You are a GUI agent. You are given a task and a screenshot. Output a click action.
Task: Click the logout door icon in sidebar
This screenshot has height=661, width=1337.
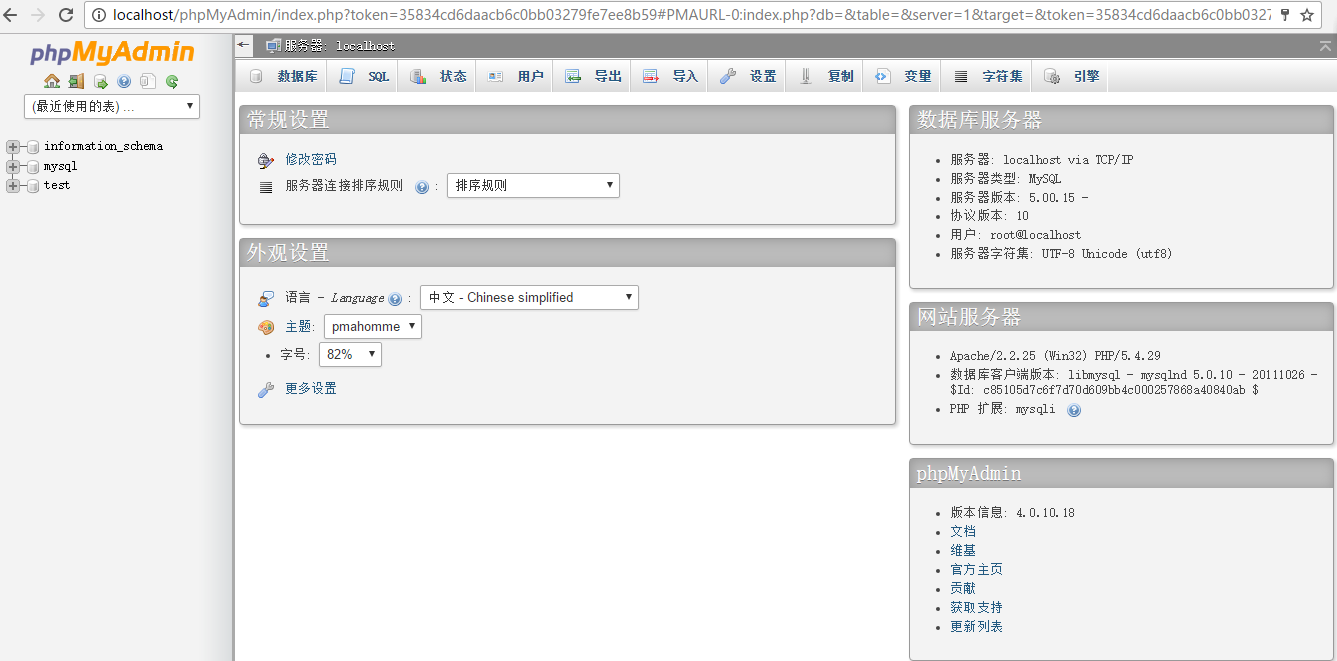pos(76,81)
